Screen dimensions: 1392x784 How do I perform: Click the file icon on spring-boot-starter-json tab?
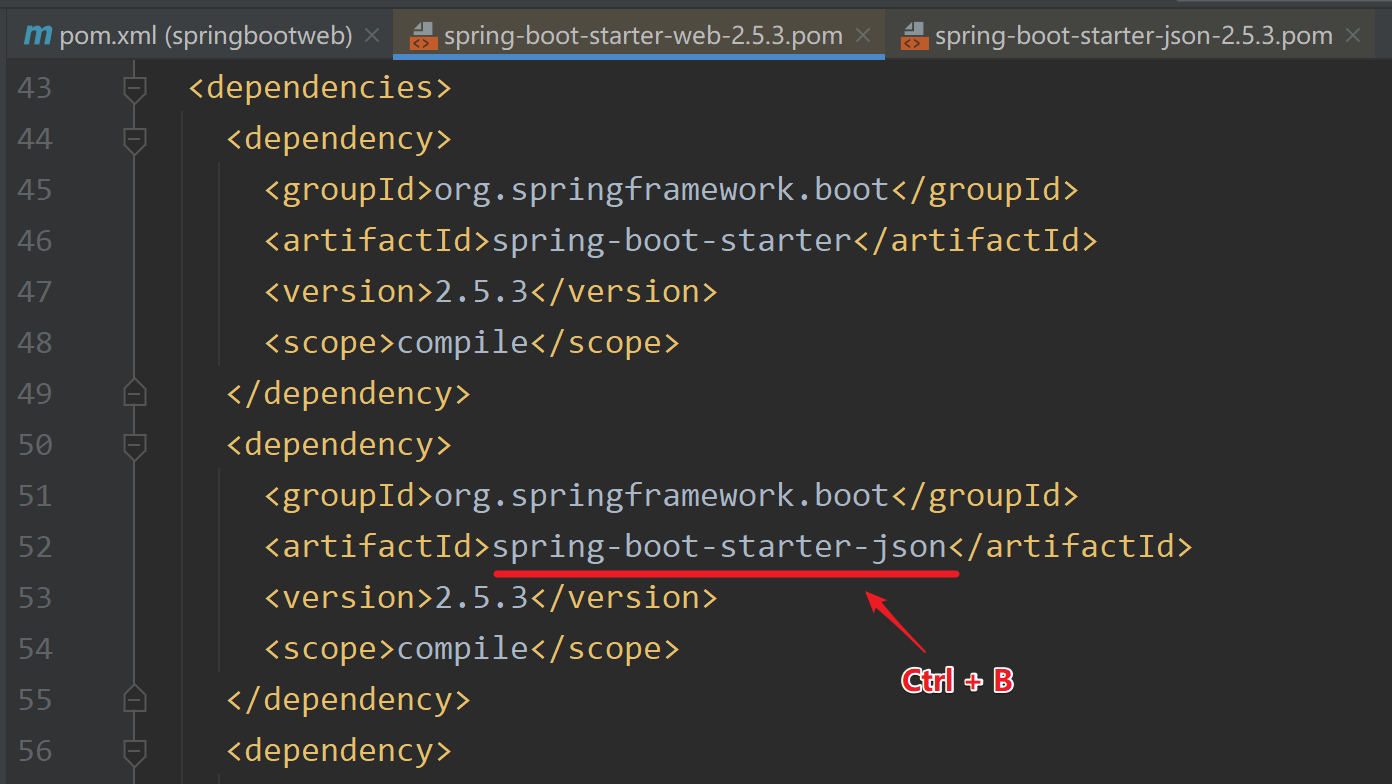tap(914, 37)
